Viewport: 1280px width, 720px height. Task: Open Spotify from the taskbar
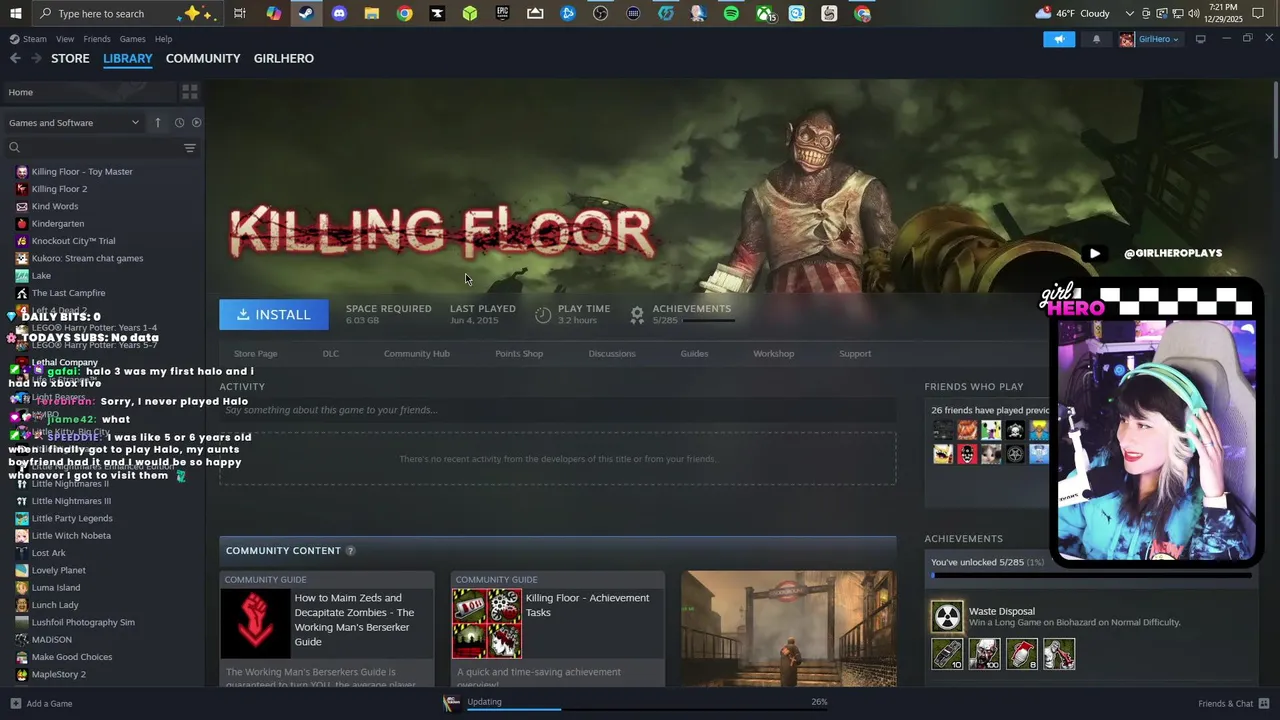[x=731, y=13]
